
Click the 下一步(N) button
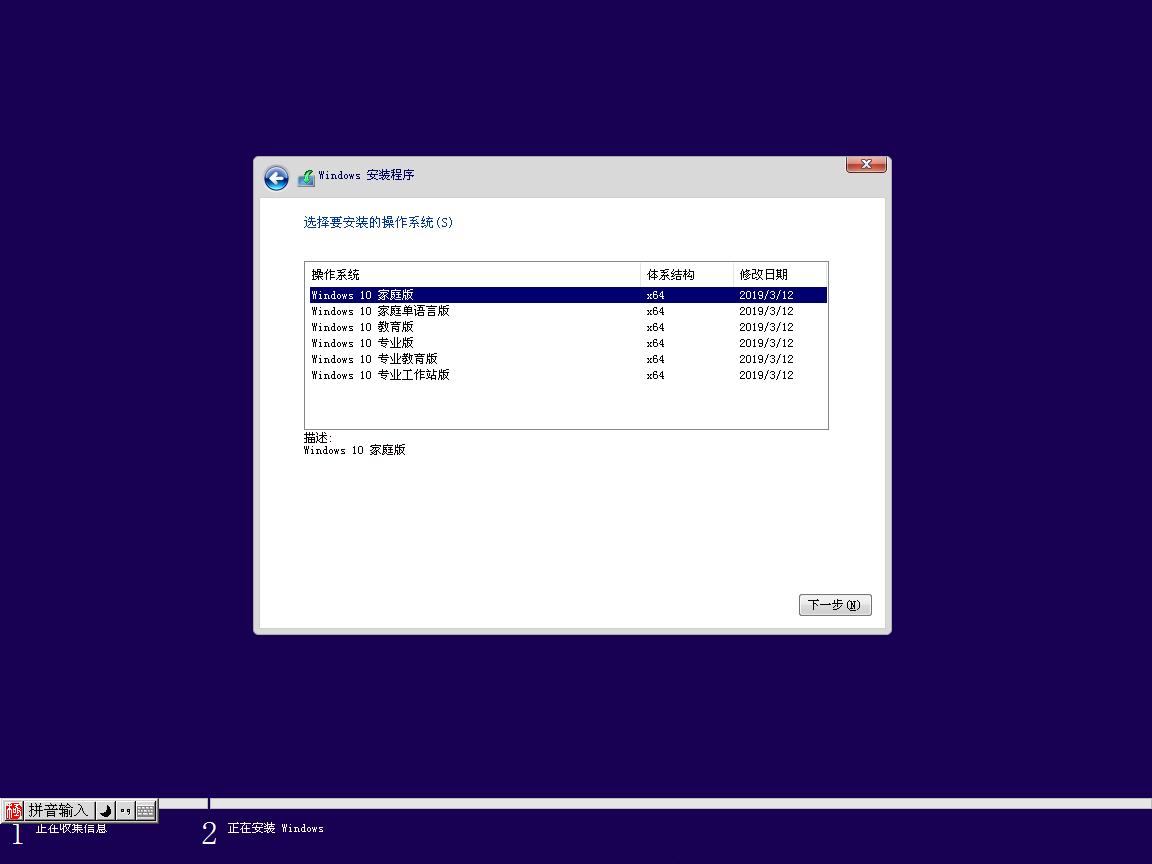pyautogui.click(x=835, y=604)
